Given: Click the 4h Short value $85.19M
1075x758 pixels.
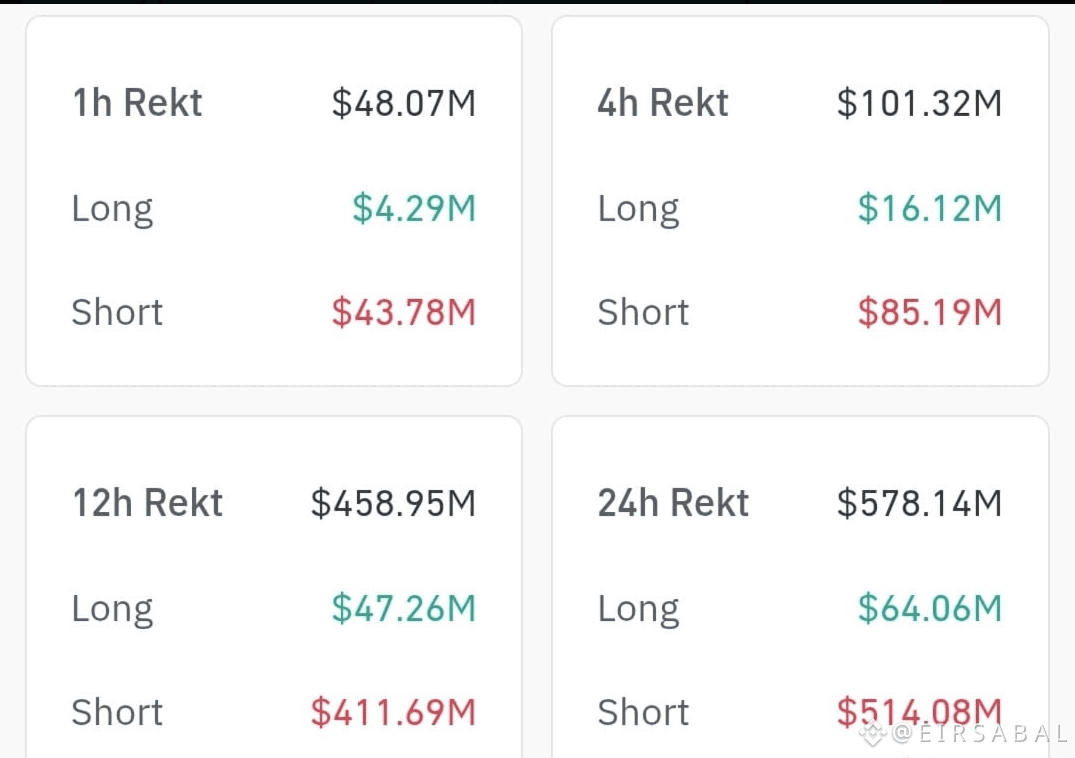Looking at the screenshot, I should 930,312.
